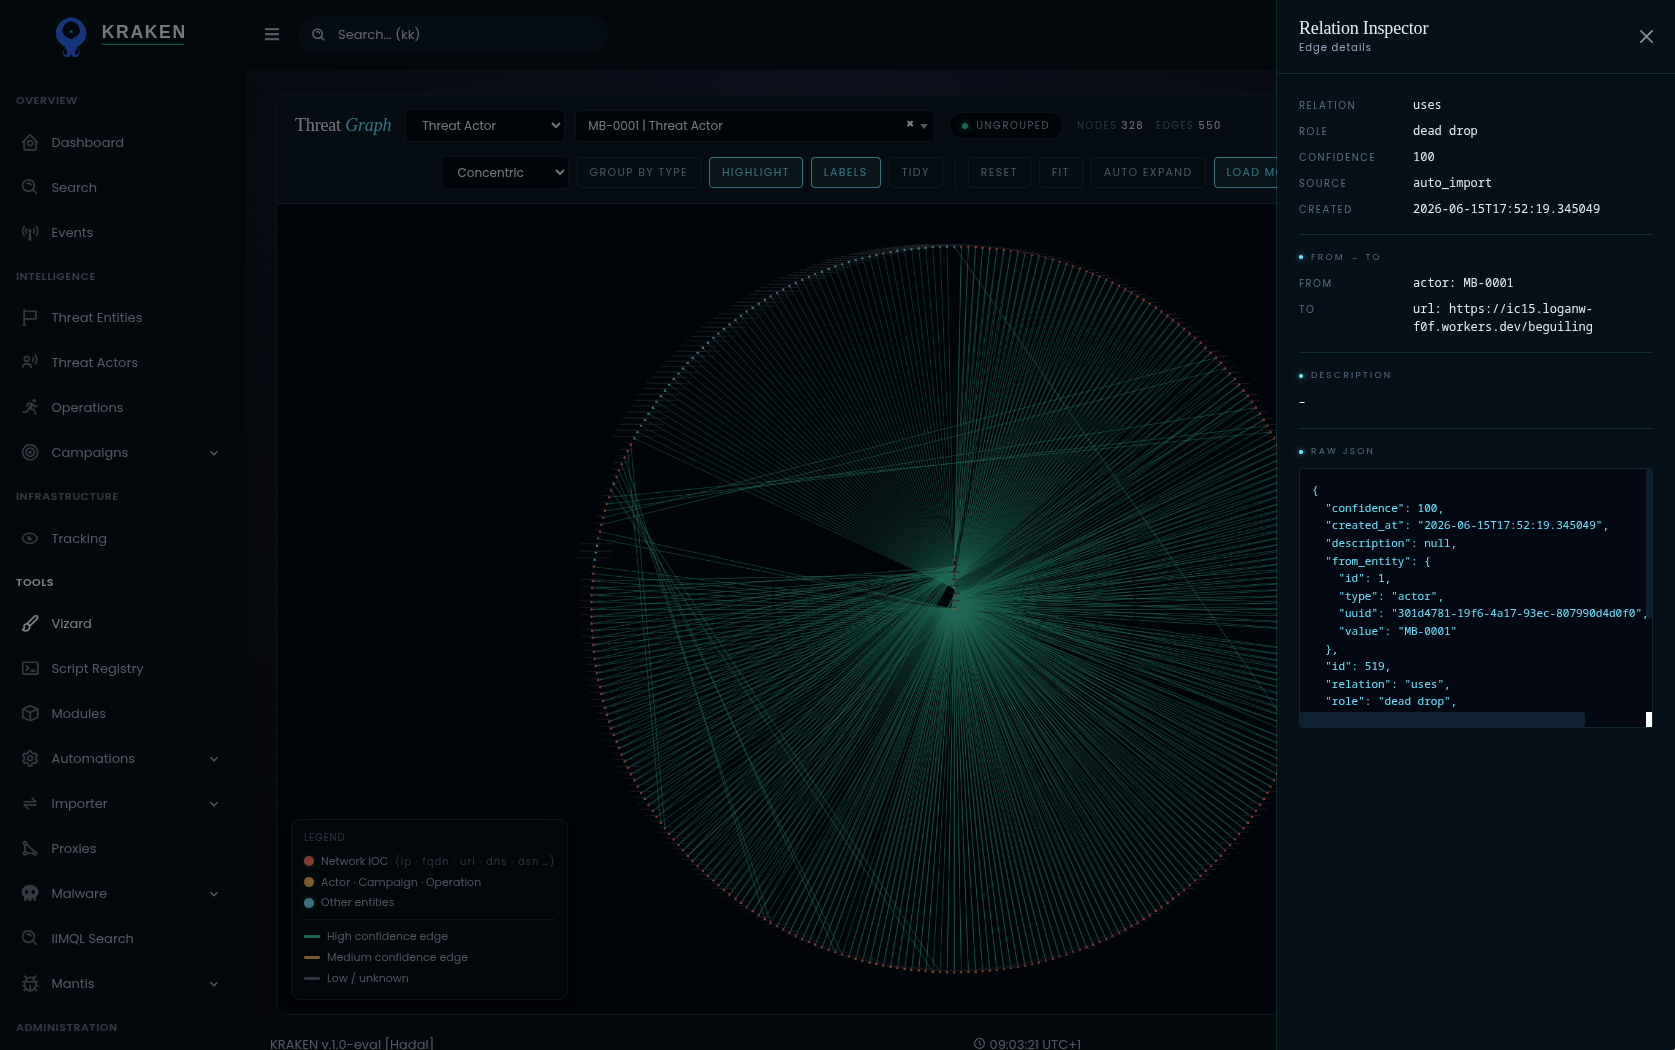Screen dimensions: 1675x1050
Task: Click the Kraken octopus logo
Action: pyautogui.click(x=71, y=36)
